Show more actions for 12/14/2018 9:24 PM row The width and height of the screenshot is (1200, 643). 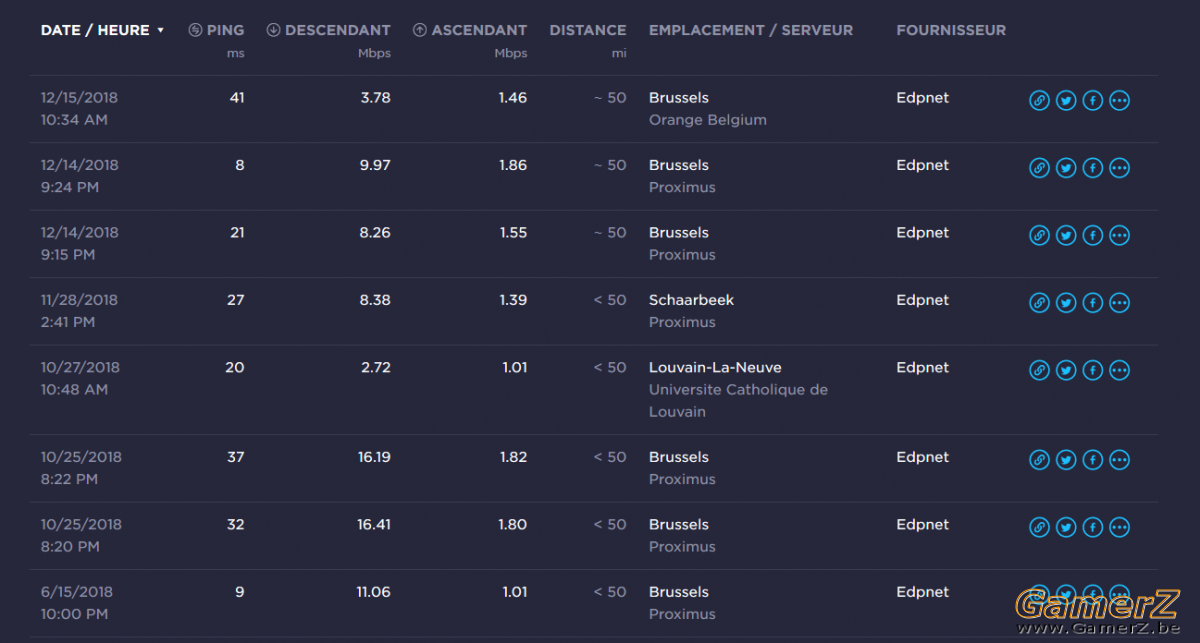[1120, 168]
